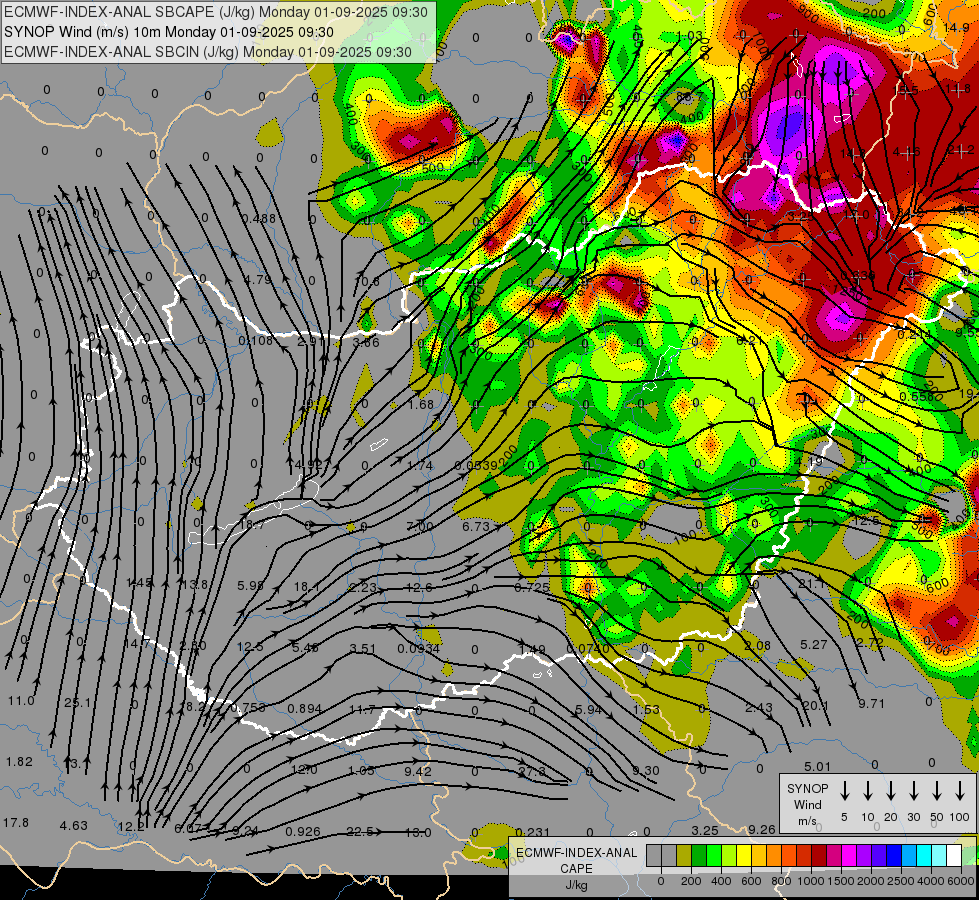The image size is (979, 900).
Task: Click the 3.66 map value
Action: [x=366, y=342]
